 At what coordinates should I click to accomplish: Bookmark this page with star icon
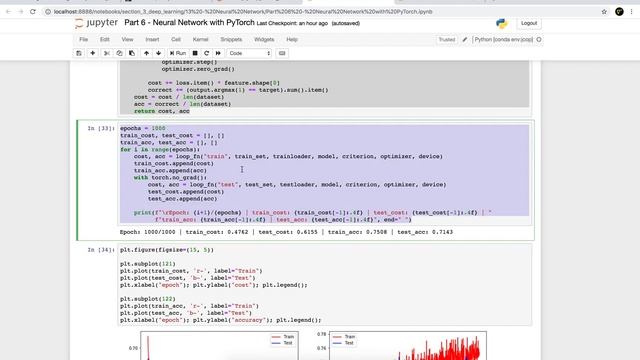[604, 12]
